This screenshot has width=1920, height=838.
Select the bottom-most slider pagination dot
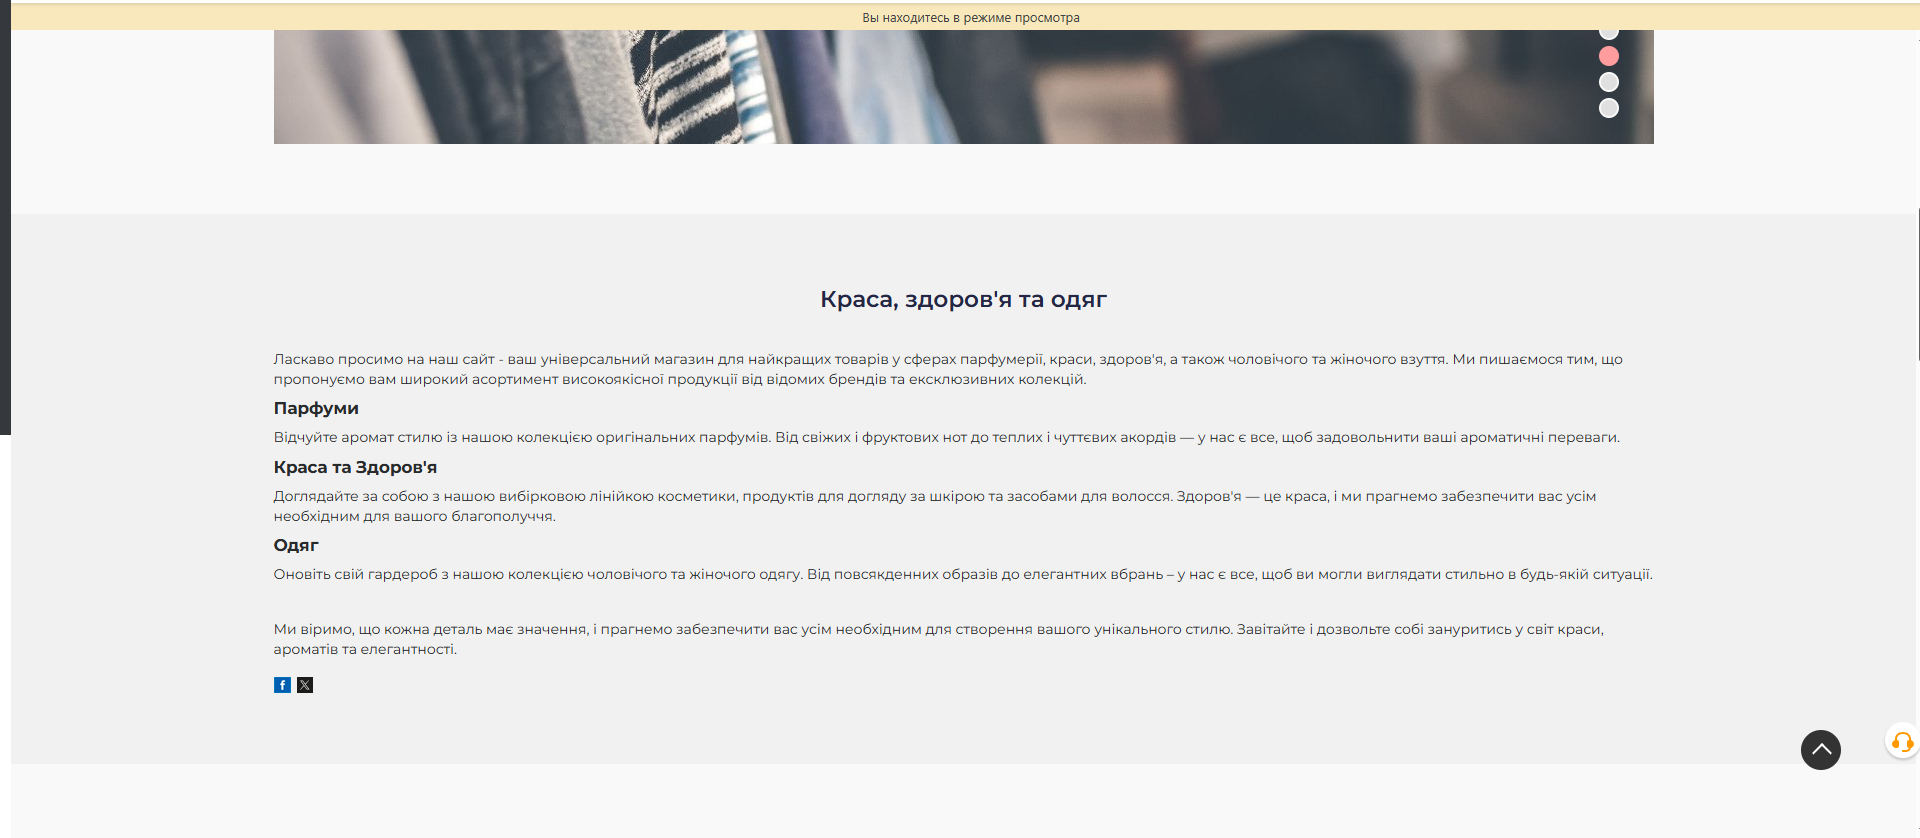(1608, 108)
